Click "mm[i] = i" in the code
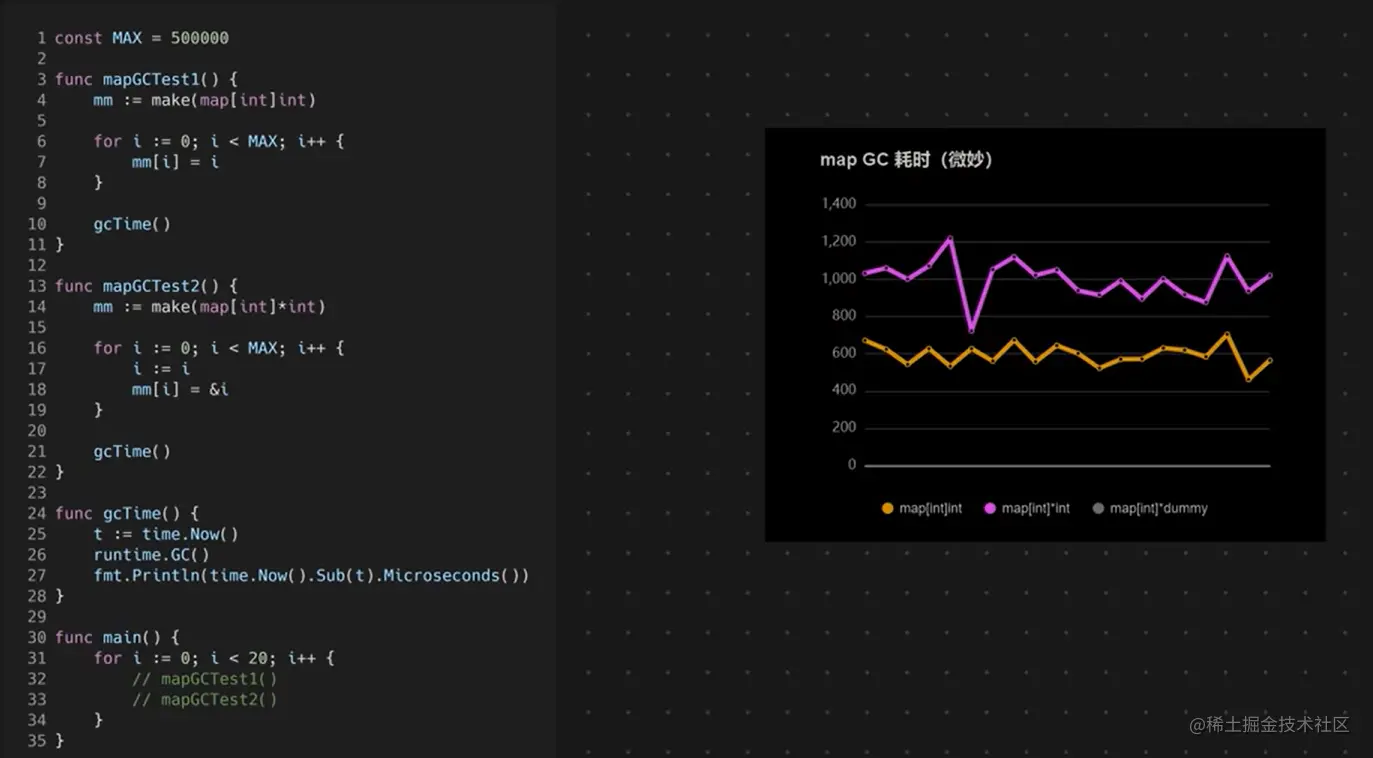The height and width of the screenshot is (758, 1373). coord(175,162)
